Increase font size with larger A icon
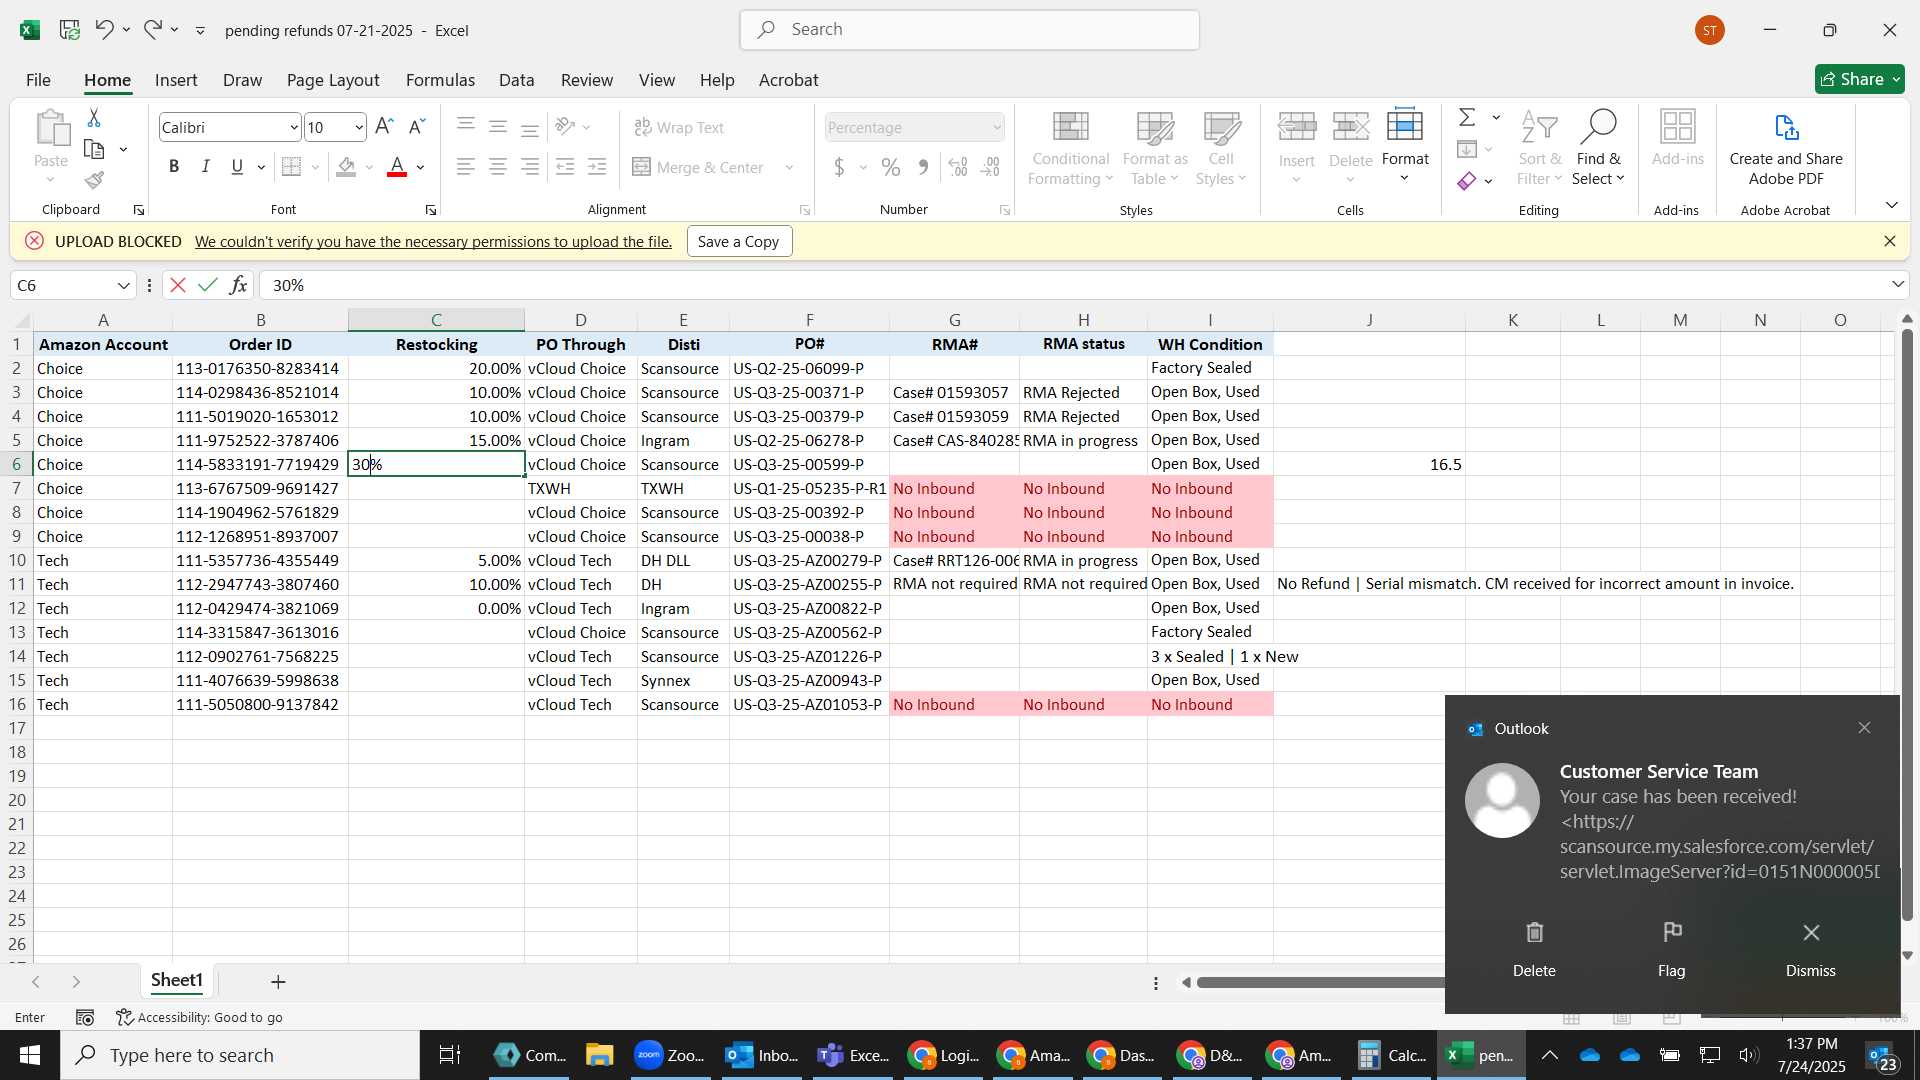 (x=384, y=127)
